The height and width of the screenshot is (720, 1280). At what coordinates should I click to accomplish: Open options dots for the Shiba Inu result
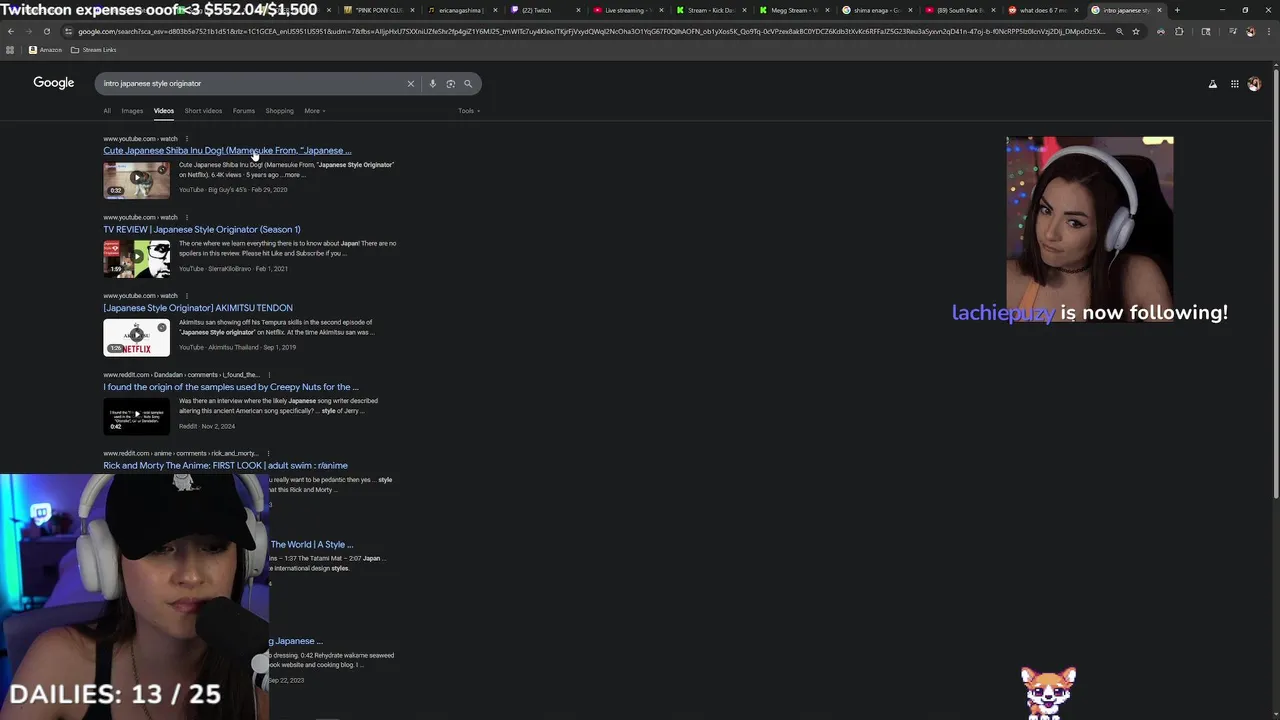[186, 139]
